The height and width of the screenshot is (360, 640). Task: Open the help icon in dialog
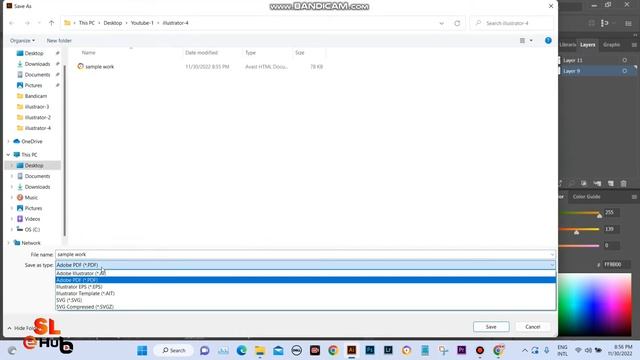[548, 40]
